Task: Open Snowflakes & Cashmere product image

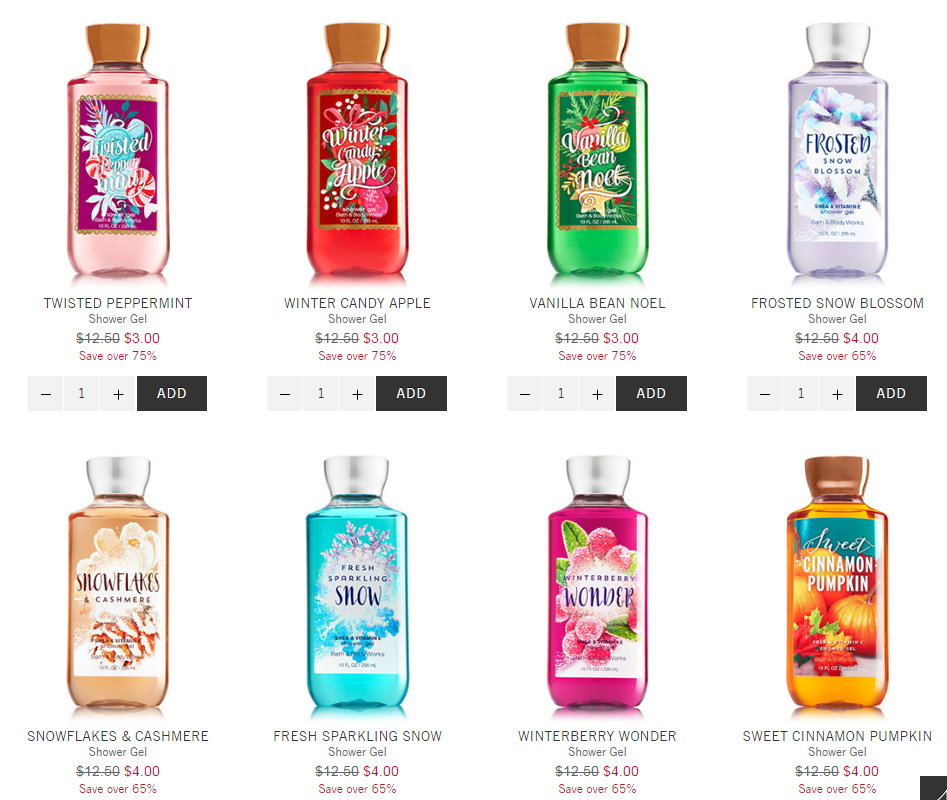Action: pyautogui.click(x=118, y=583)
